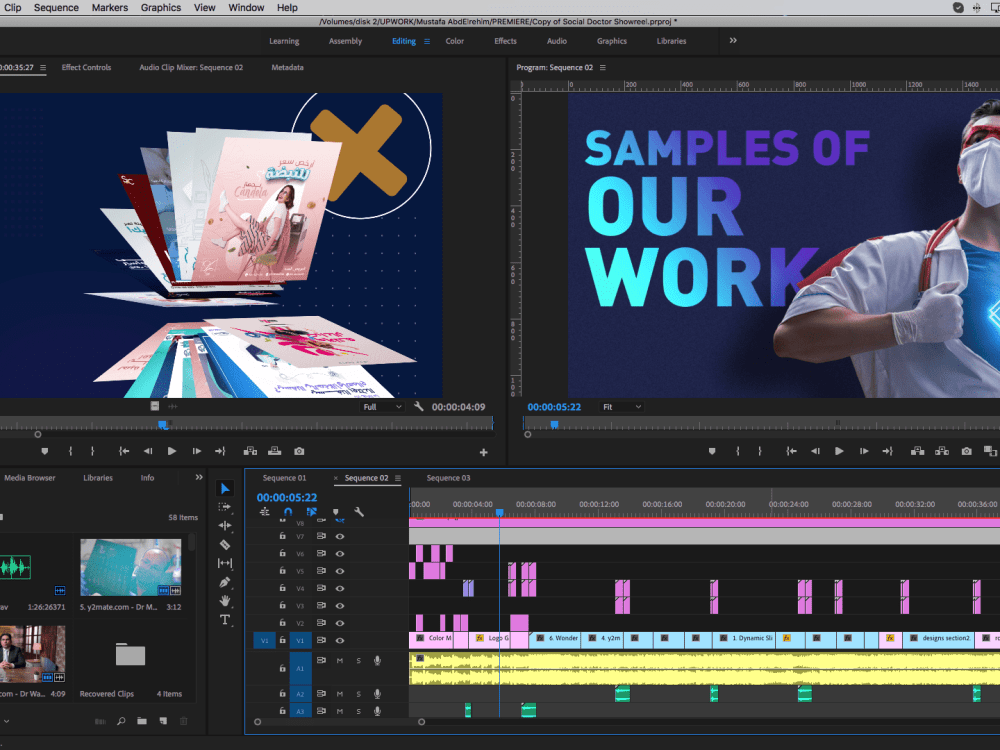
Task: Export frame from Program monitor
Action: click(x=966, y=451)
